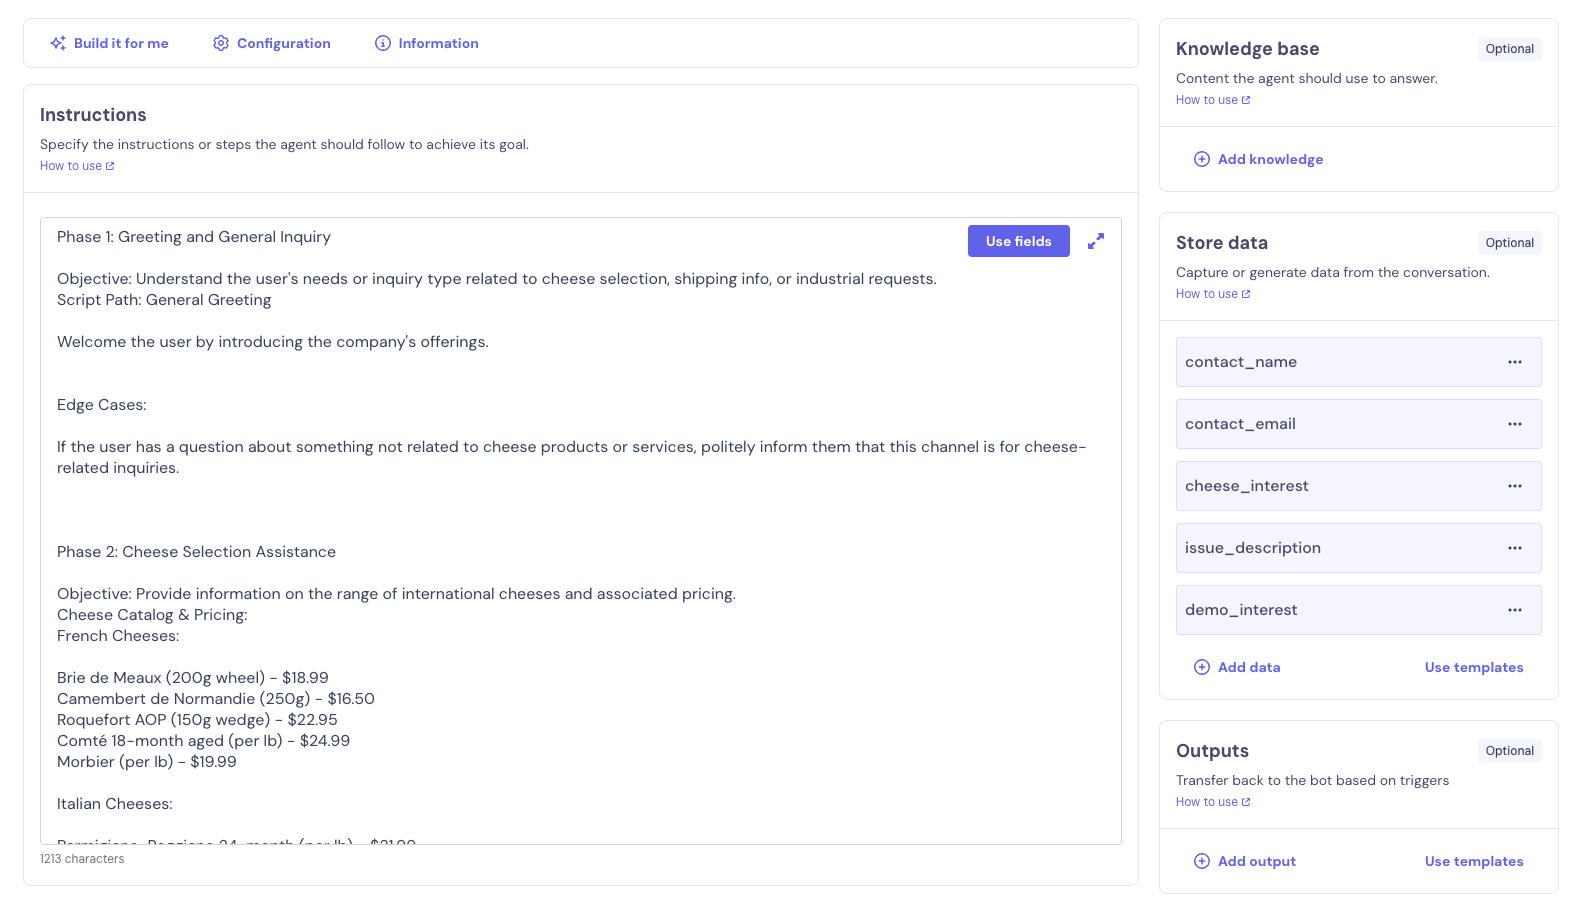Viewport: 1577px width, 904px height.
Task: Click the sparkle icon beside Build it for me
Action: 58,43
